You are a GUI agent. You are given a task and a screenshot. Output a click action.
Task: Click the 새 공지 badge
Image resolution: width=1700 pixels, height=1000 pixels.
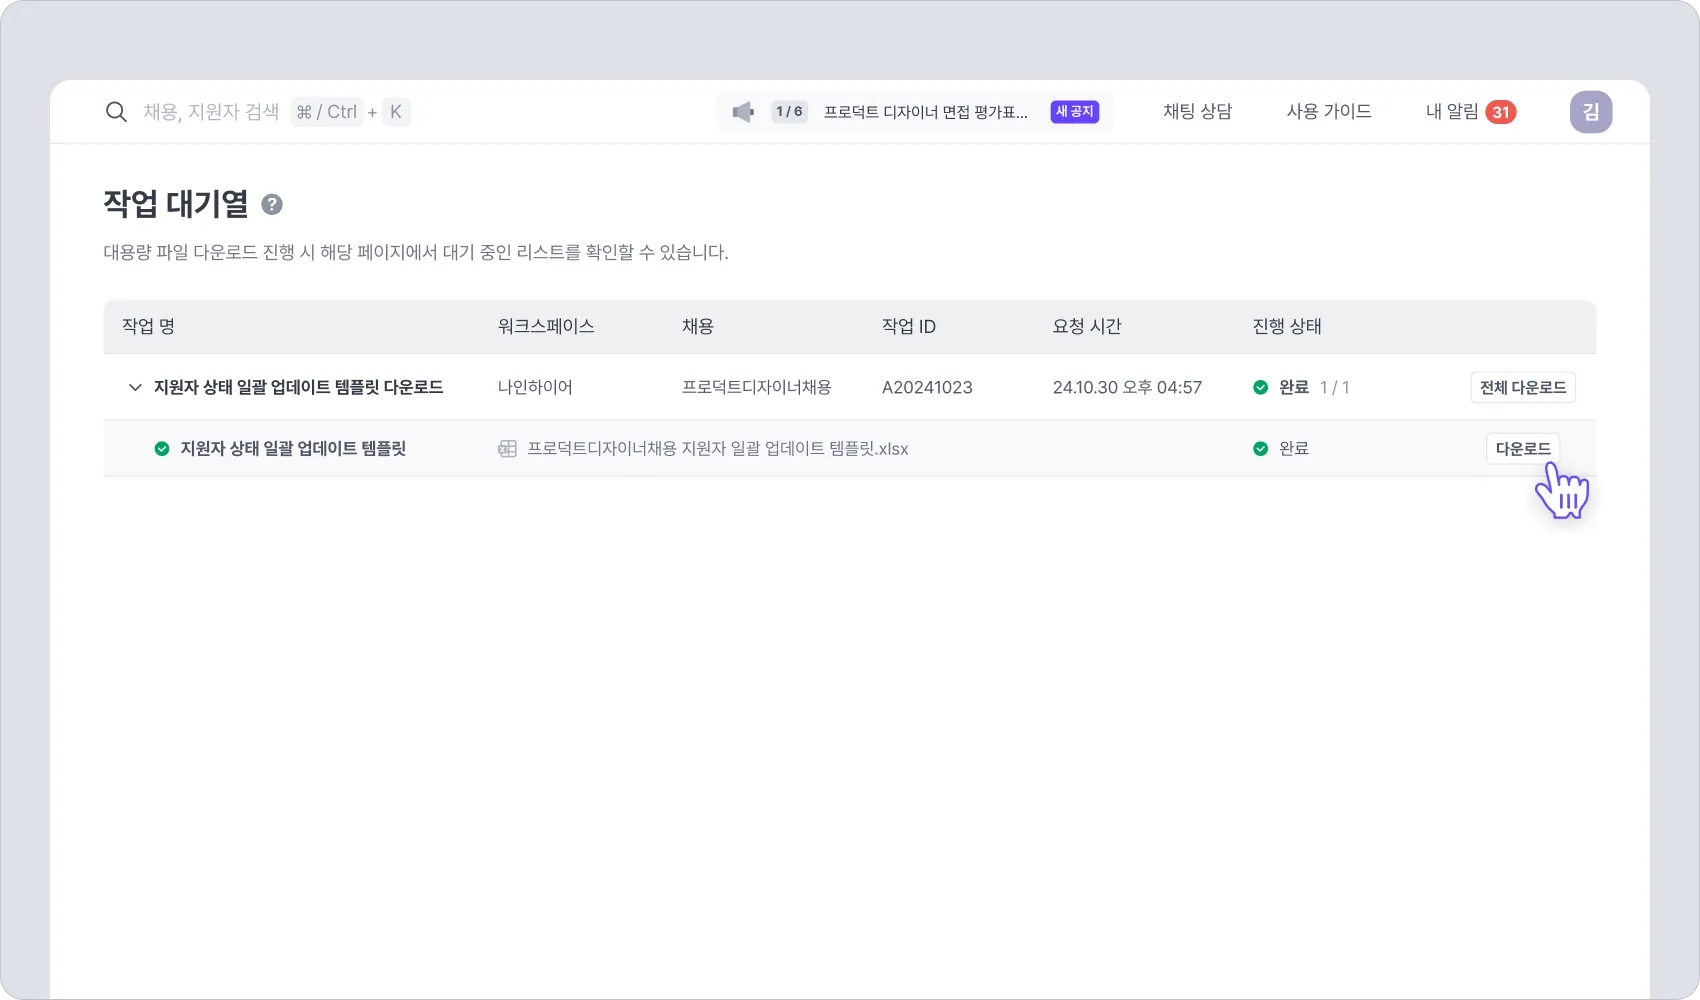point(1075,112)
